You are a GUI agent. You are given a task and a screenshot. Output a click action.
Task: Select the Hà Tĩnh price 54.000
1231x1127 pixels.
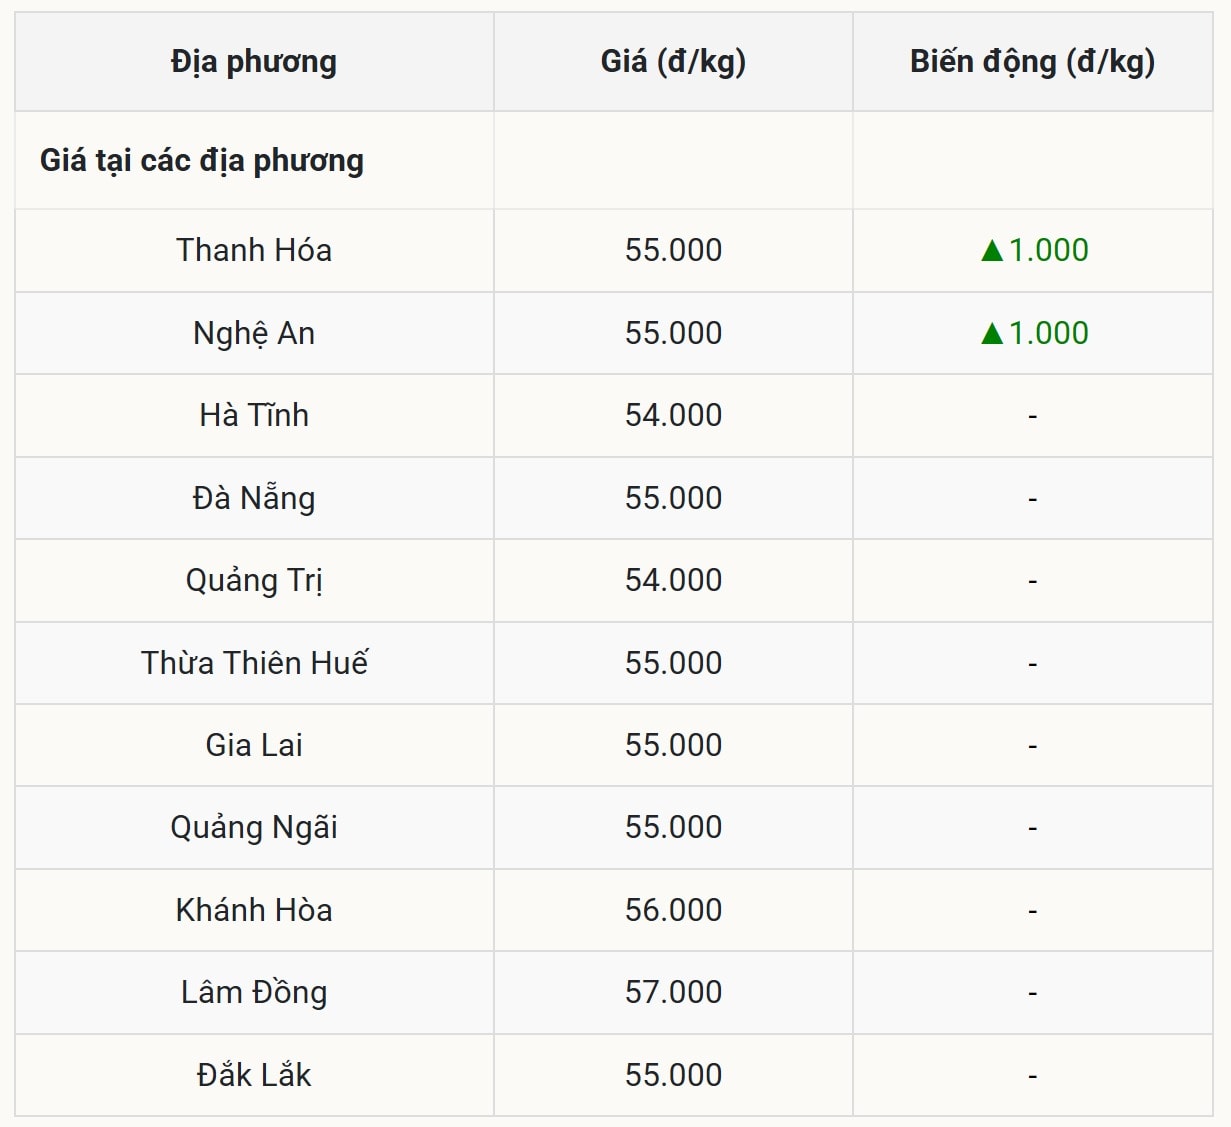pyautogui.click(x=673, y=415)
